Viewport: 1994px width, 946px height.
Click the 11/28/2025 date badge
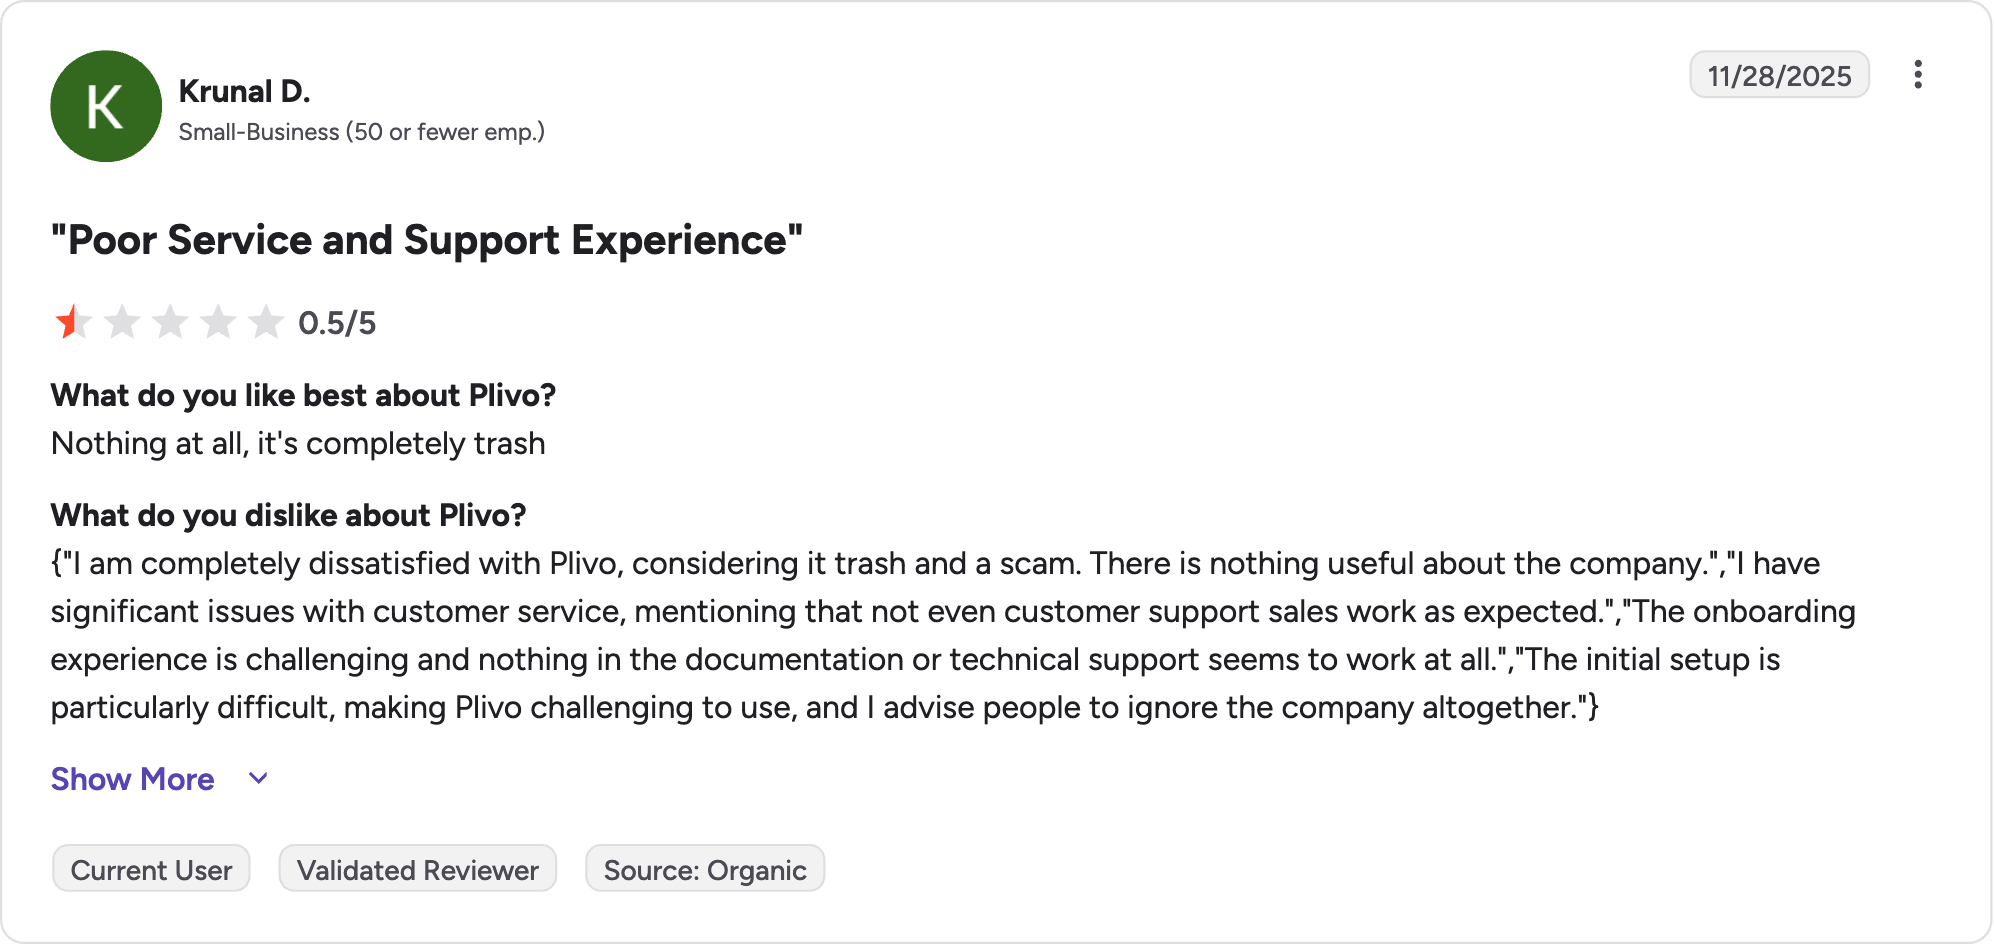[1779, 75]
